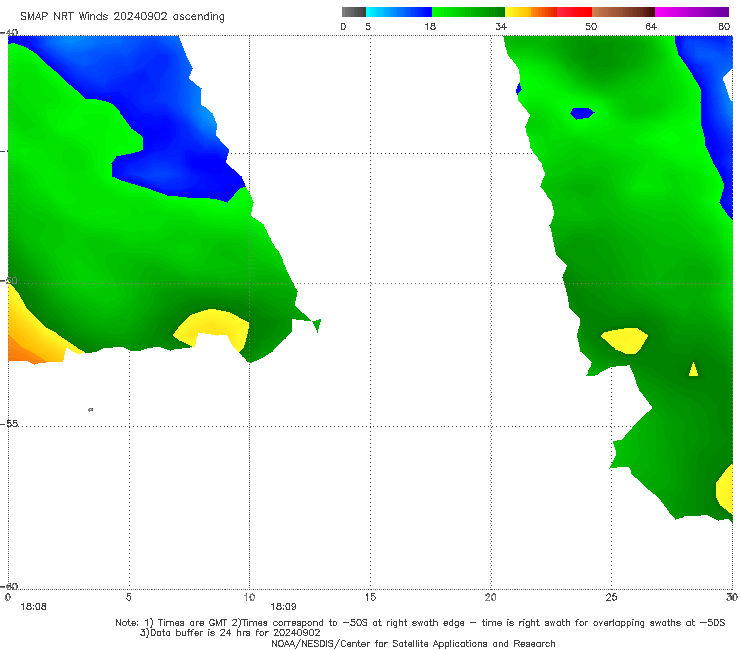This screenshot has height=650, width=740.
Task: Click the green segment of the colorbar
Action: tap(468, 12)
